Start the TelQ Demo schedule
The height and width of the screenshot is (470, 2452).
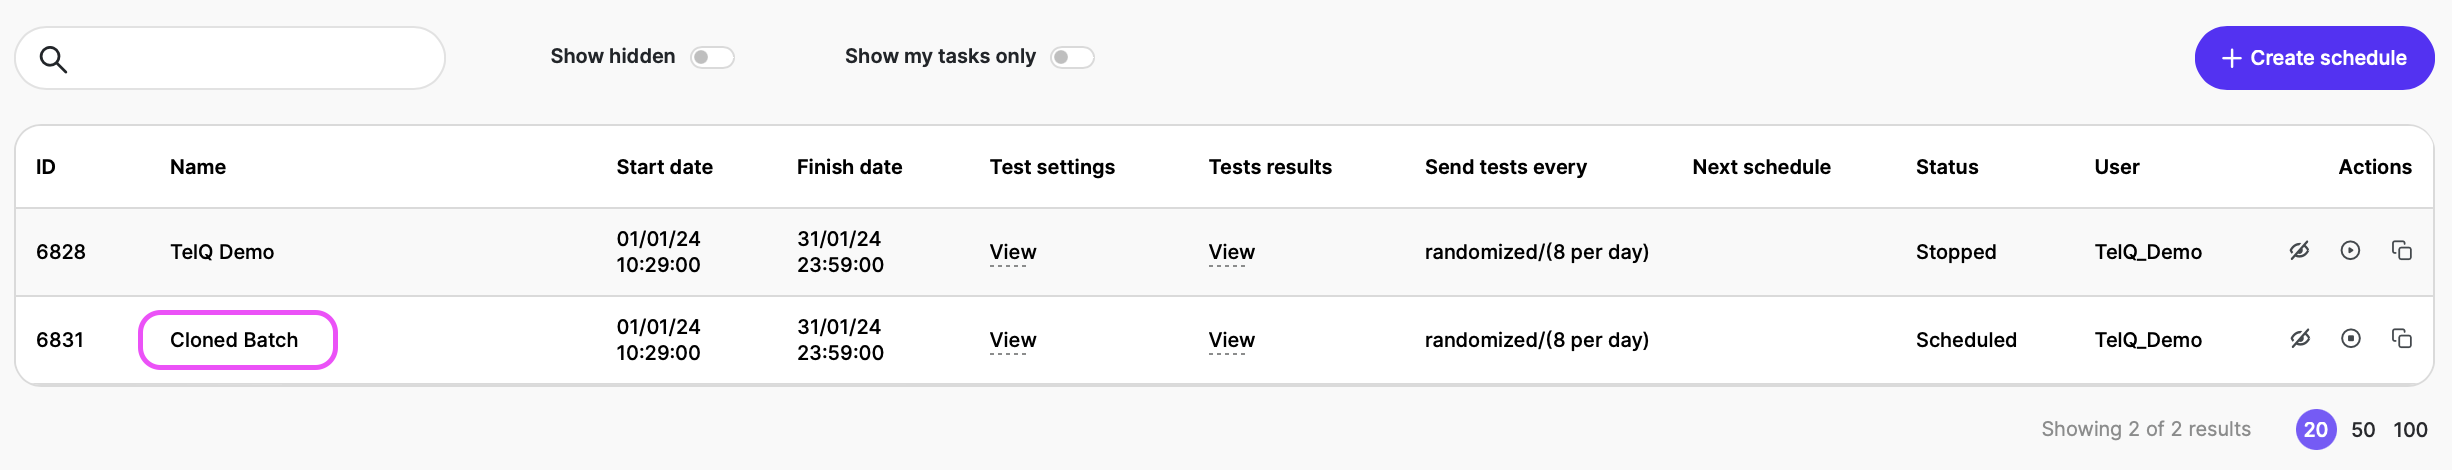pyautogui.click(x=2351, y=251)
